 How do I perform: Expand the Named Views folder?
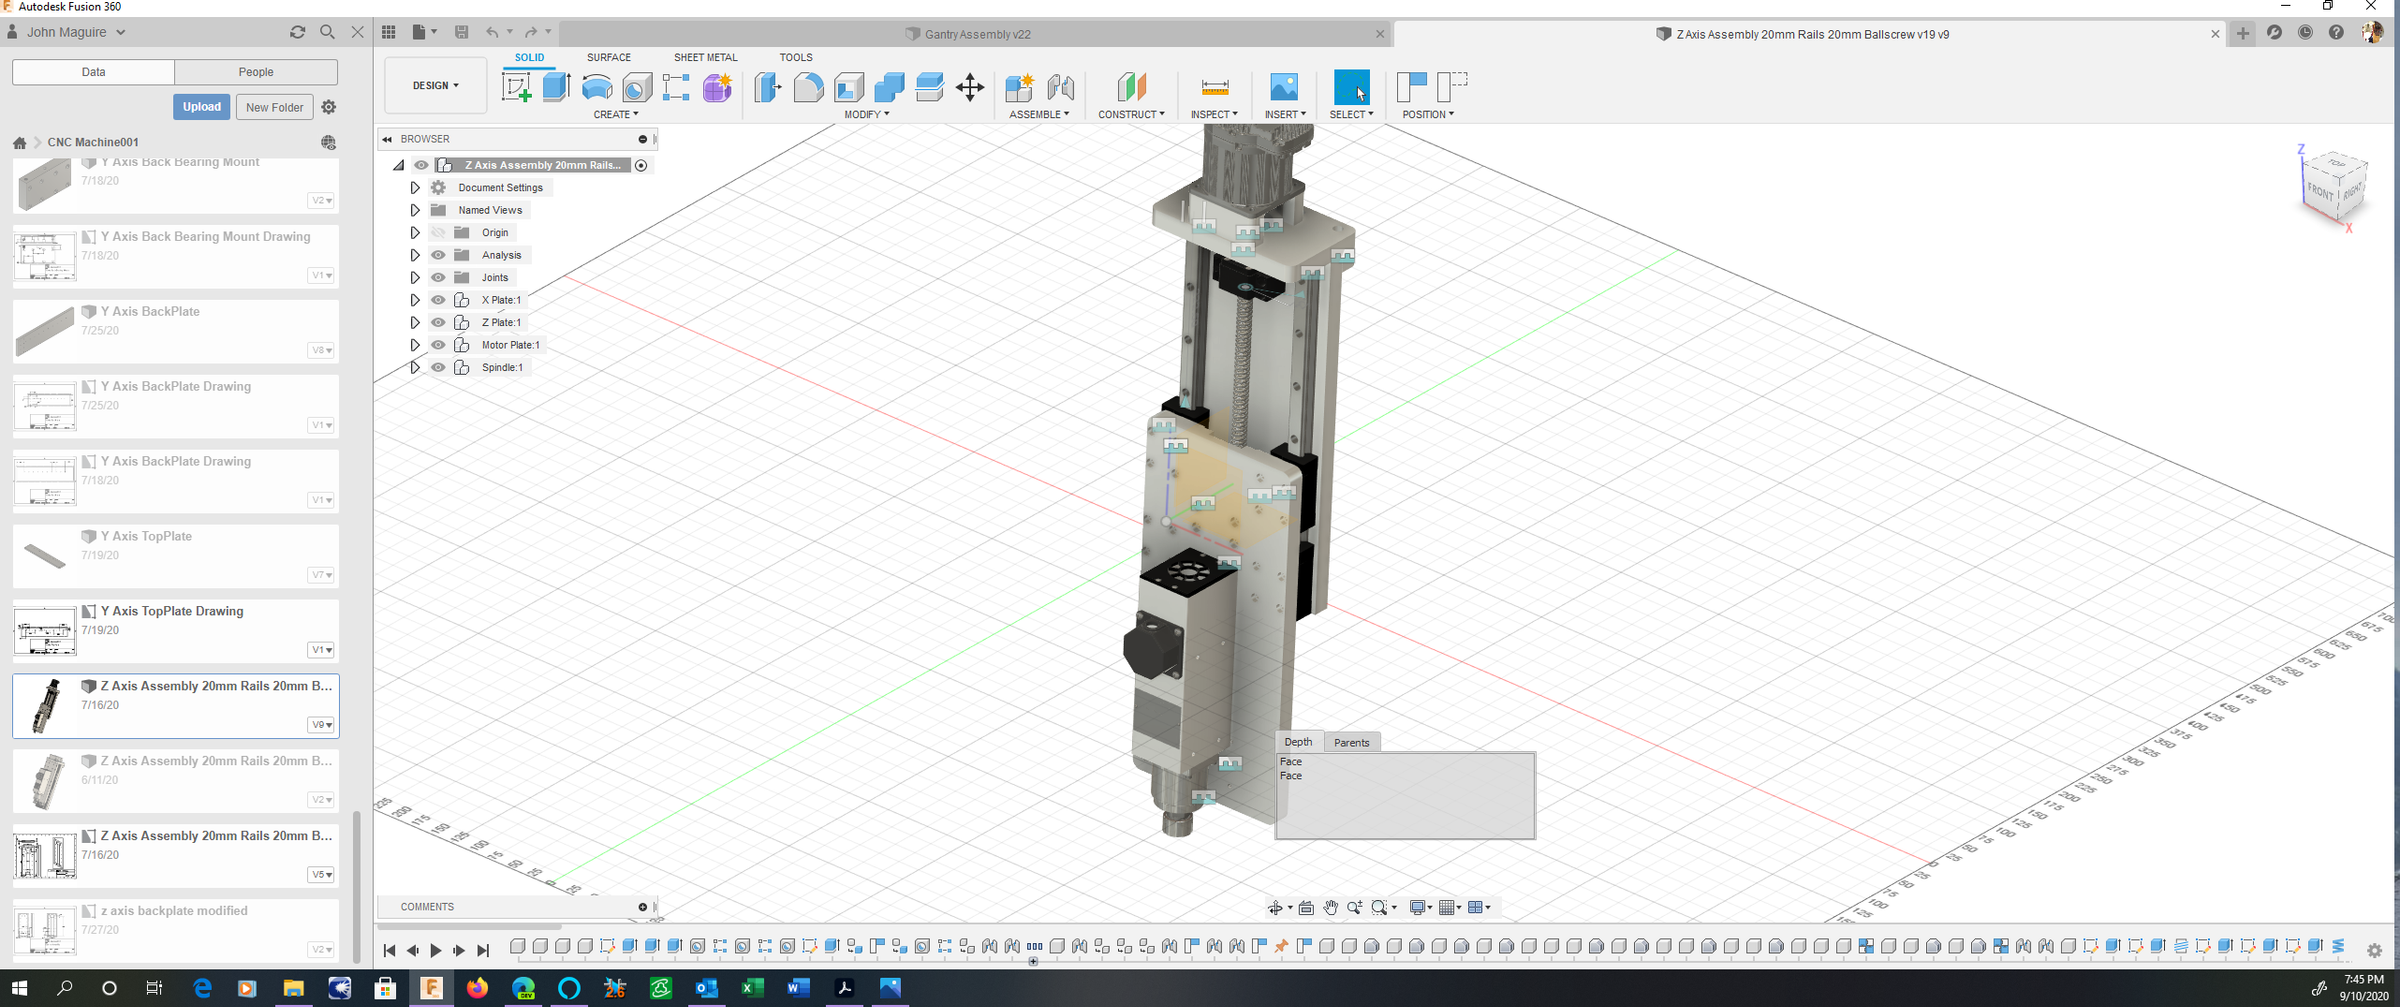click(x=415, y=210)
